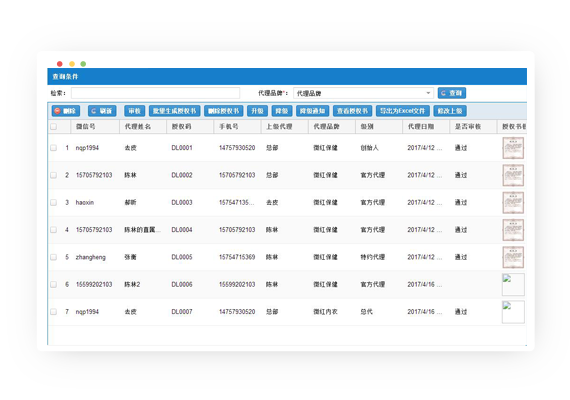
Task: Open the 代理品牌 brand dropdown
Action: 364,93
